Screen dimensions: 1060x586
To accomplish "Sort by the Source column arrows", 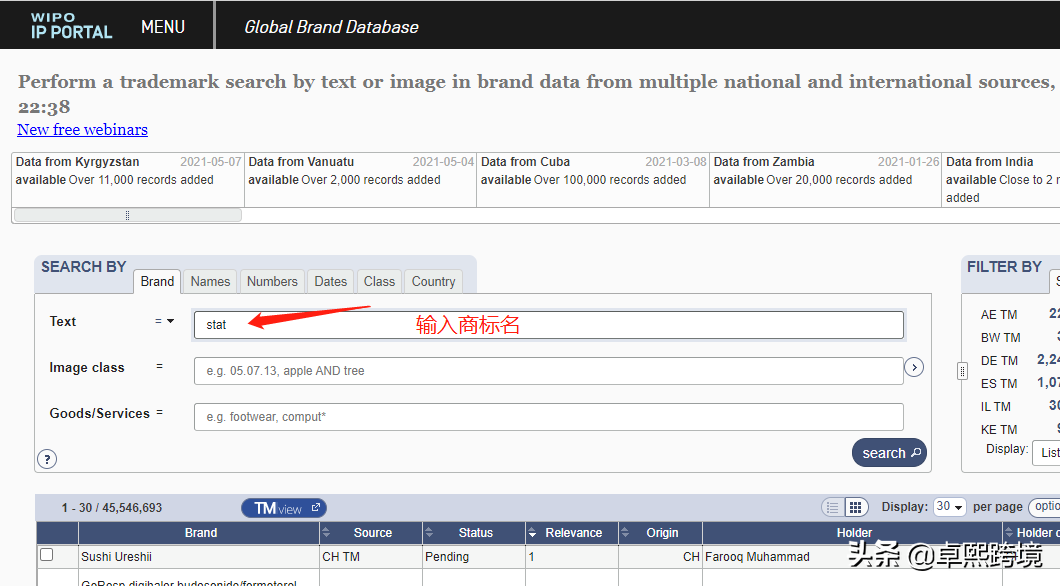I will 428,533.
